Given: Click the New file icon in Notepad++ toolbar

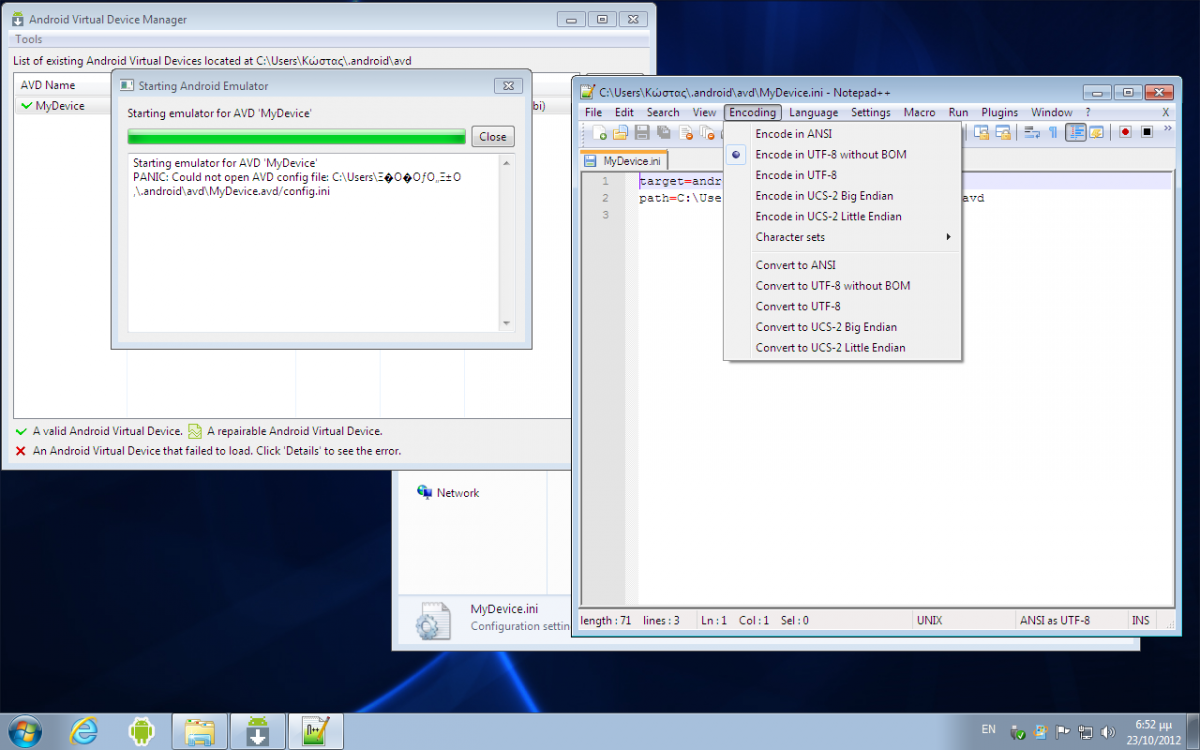Looking at the screenshot, I should pos(600,132).
